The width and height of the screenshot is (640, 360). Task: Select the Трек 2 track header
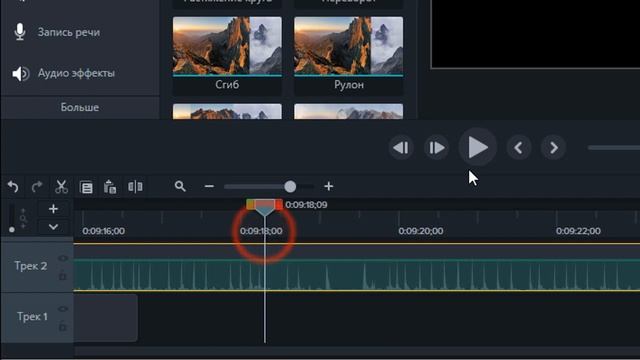tap(37, 266)
